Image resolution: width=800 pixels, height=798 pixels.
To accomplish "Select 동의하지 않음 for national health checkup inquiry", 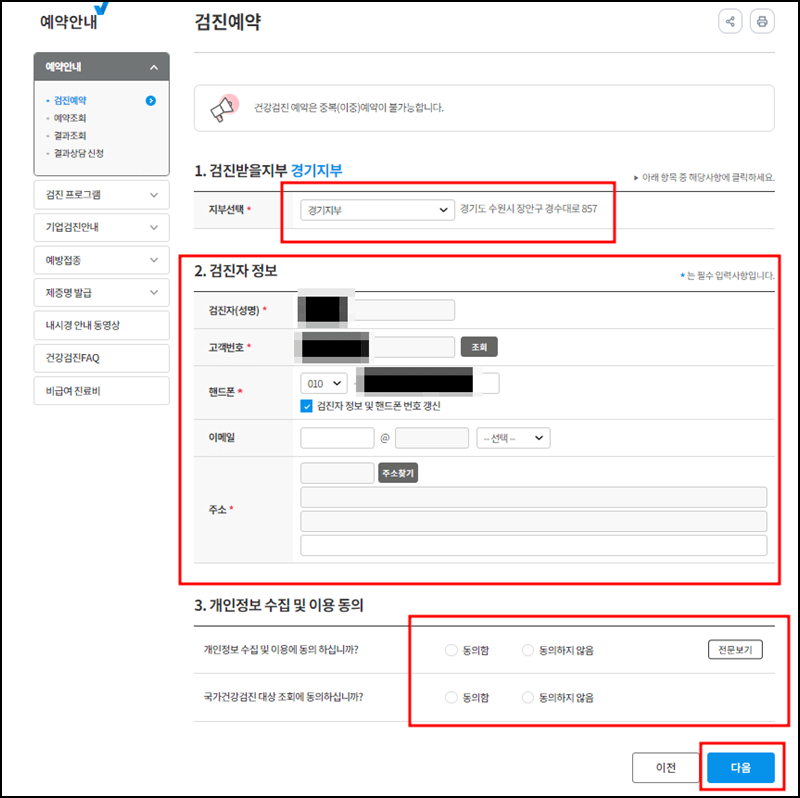I will tap(527, 697).
